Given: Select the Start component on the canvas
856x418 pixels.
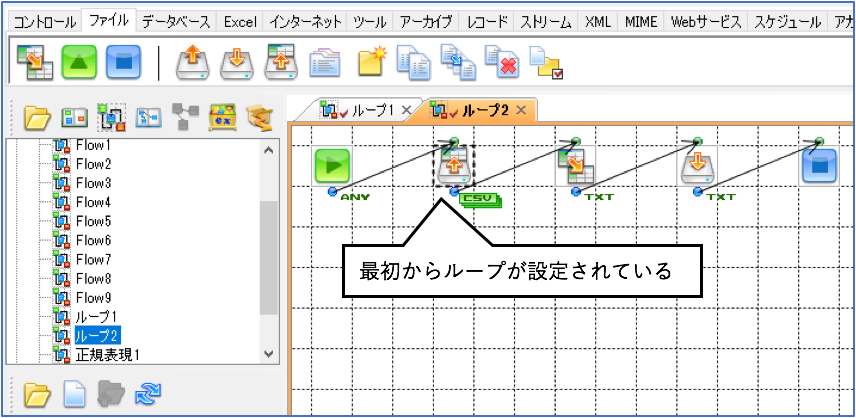Looking at the screenshot, I should point(332,166).
